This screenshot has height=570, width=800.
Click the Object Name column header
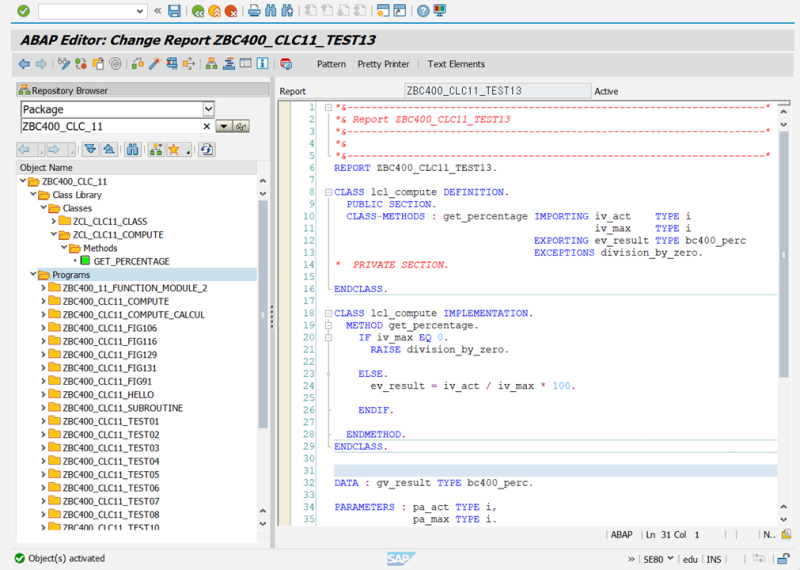click(136, 167)
